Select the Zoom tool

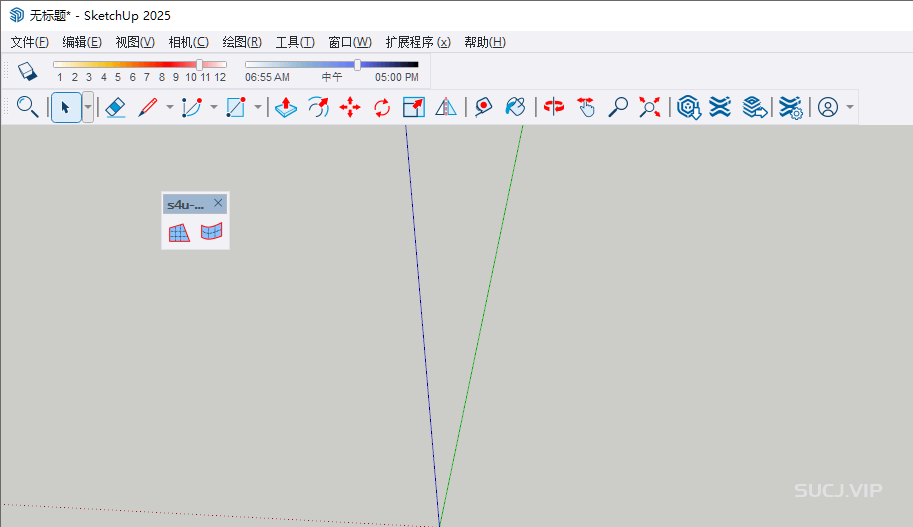[618, 107]
